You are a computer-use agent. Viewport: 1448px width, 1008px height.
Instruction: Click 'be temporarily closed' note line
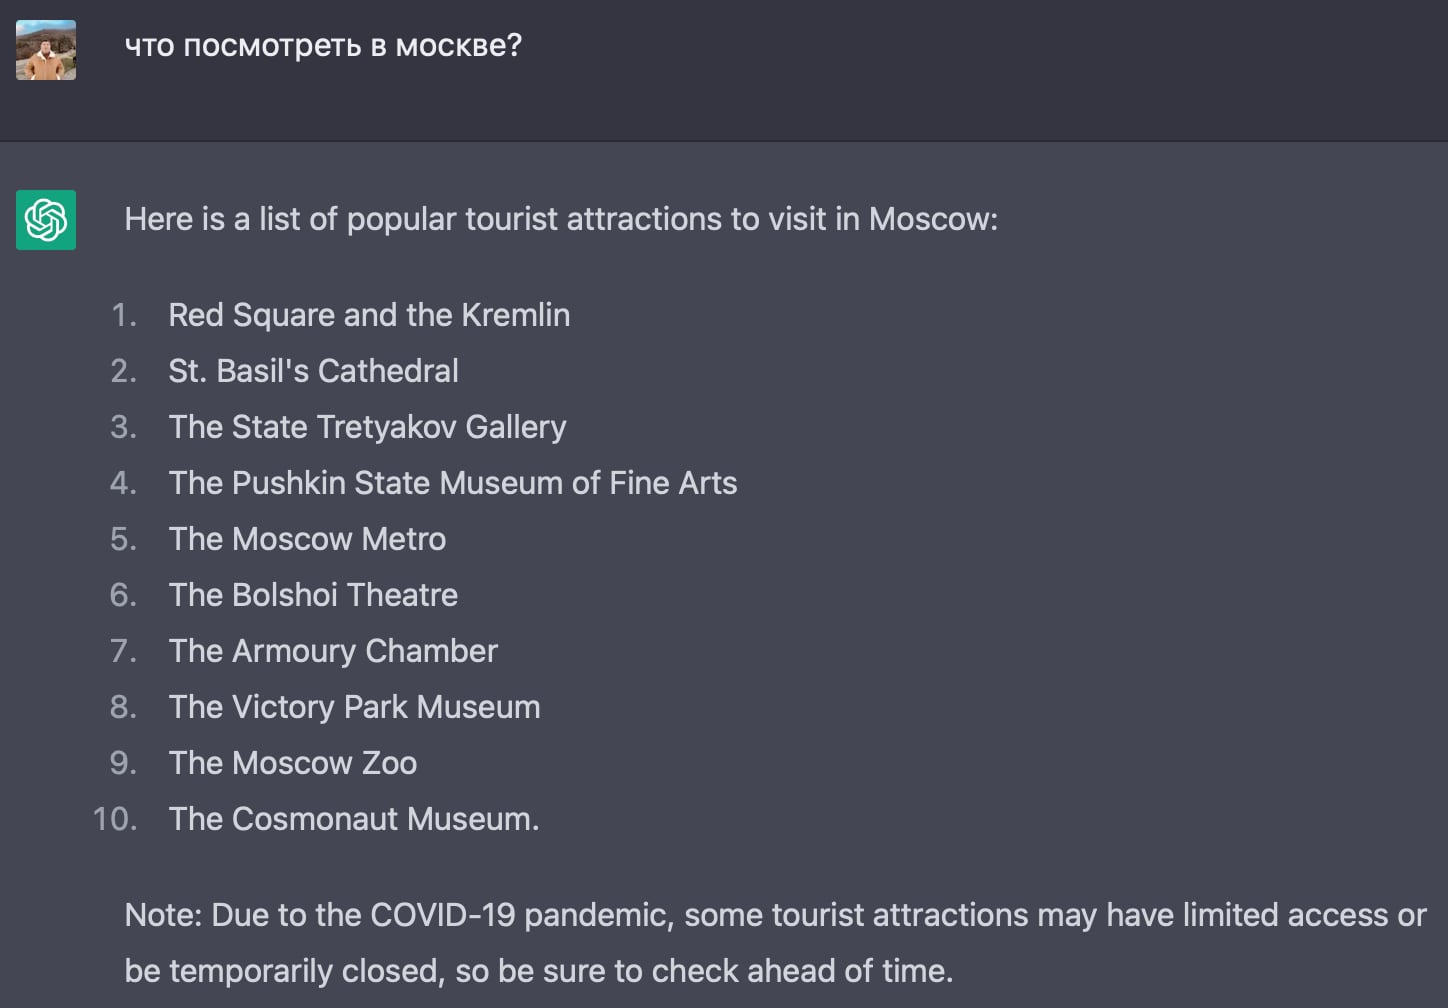tap(538, 971)
